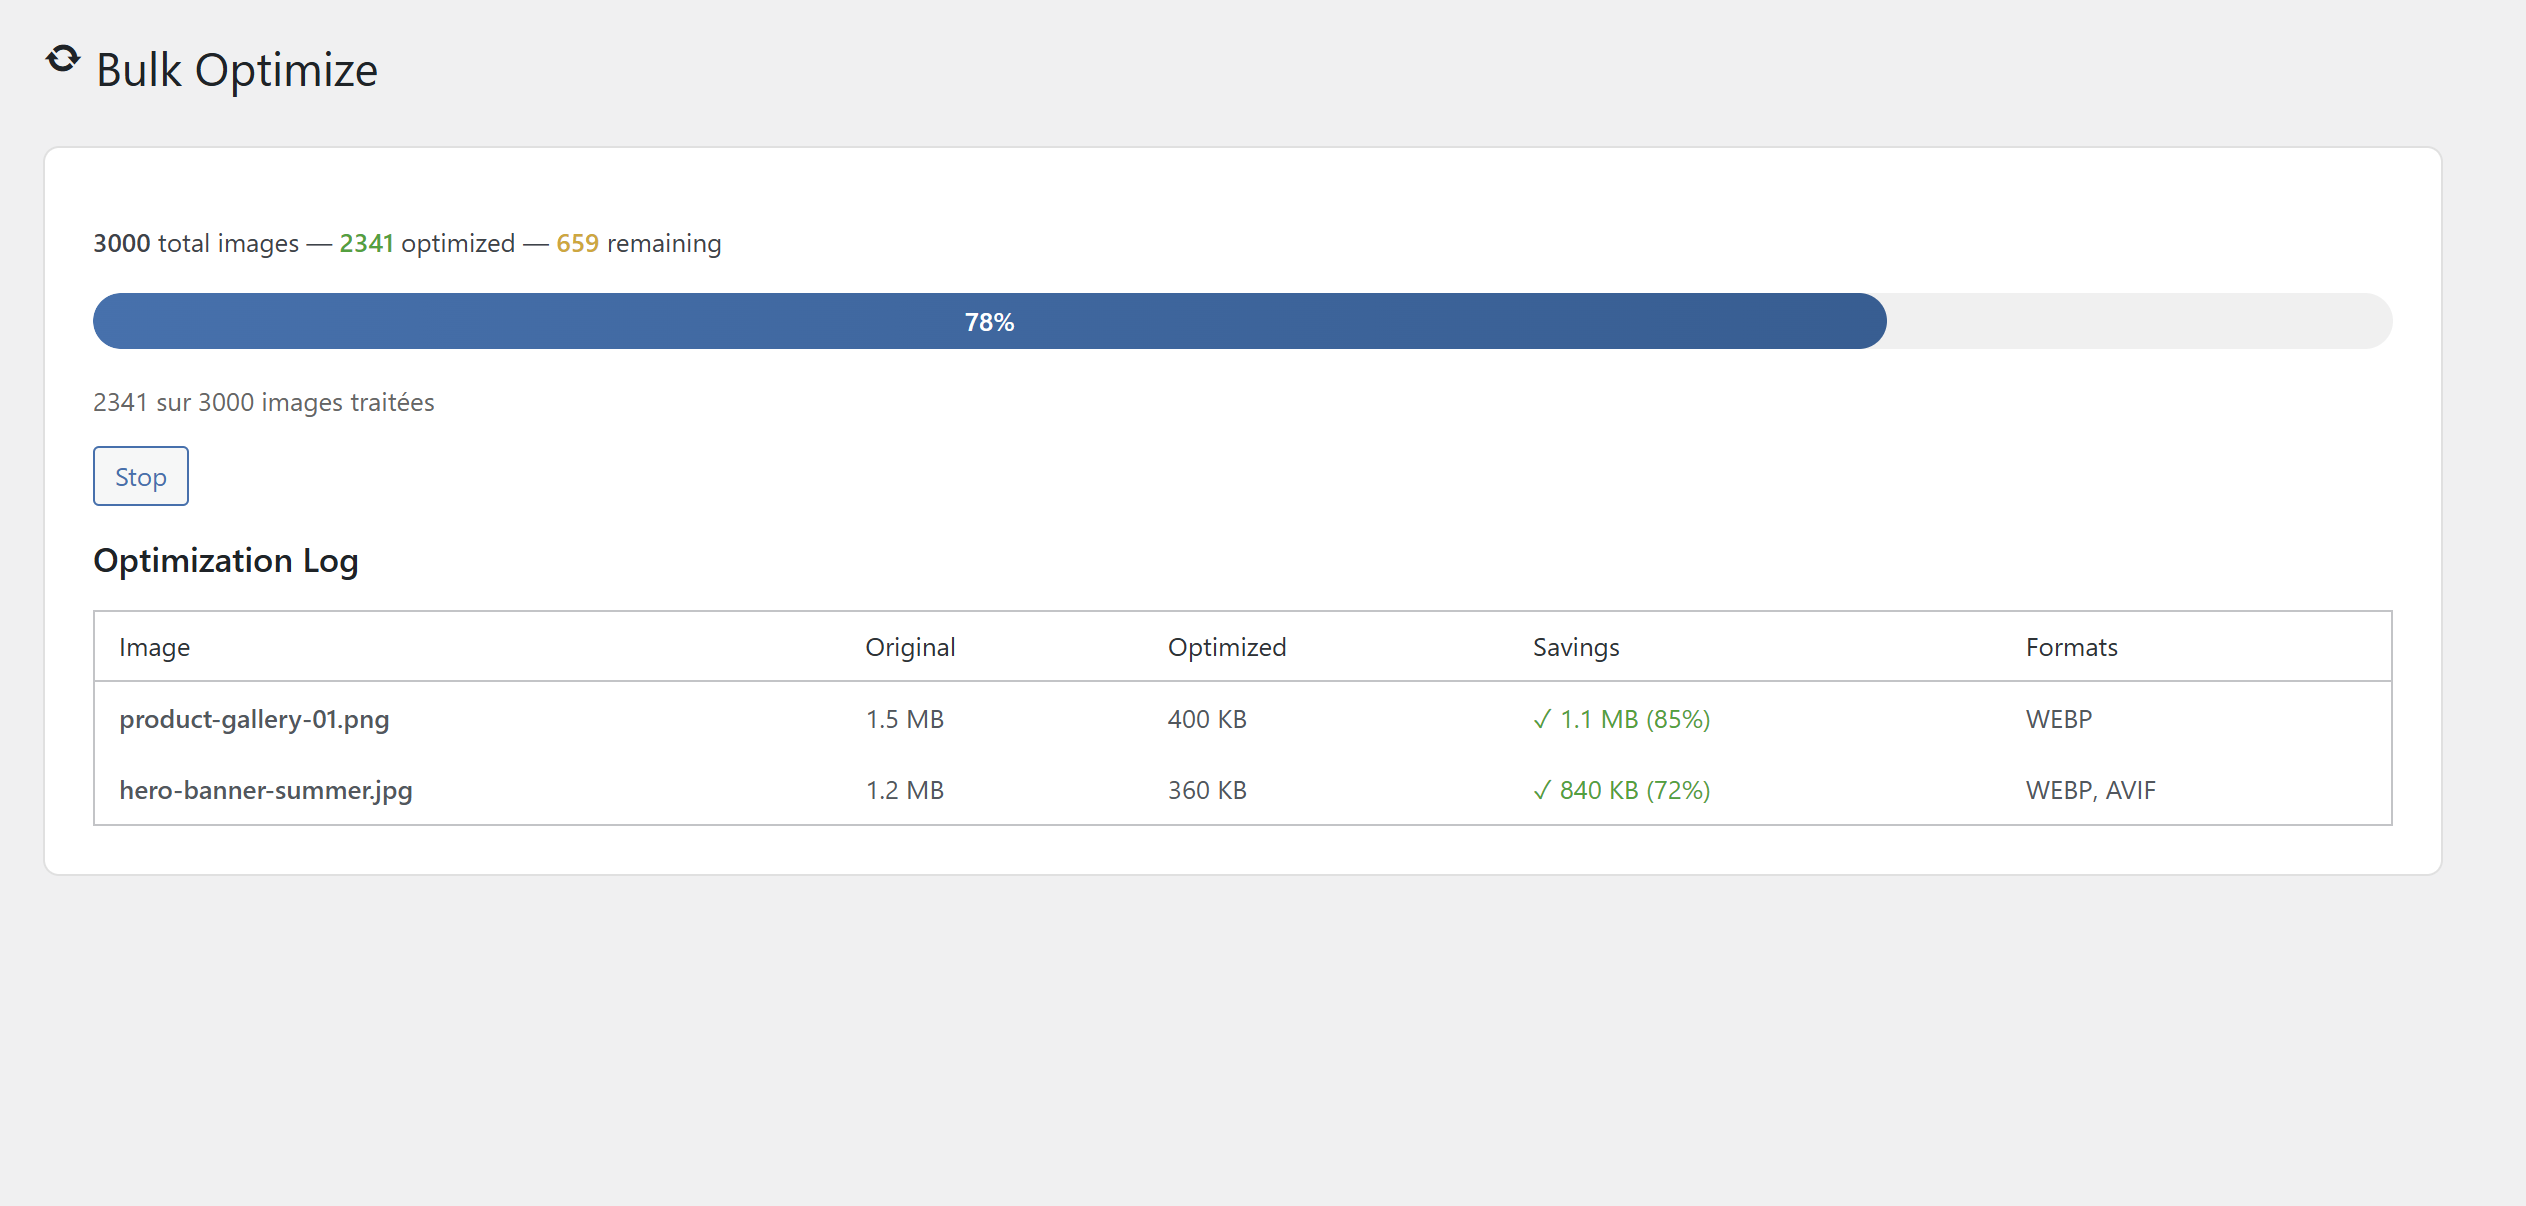Click the WEBP, AVIF formats cell
Screen dimensions: 2526x1206
pyautogui.click(x=2091, y=790)
